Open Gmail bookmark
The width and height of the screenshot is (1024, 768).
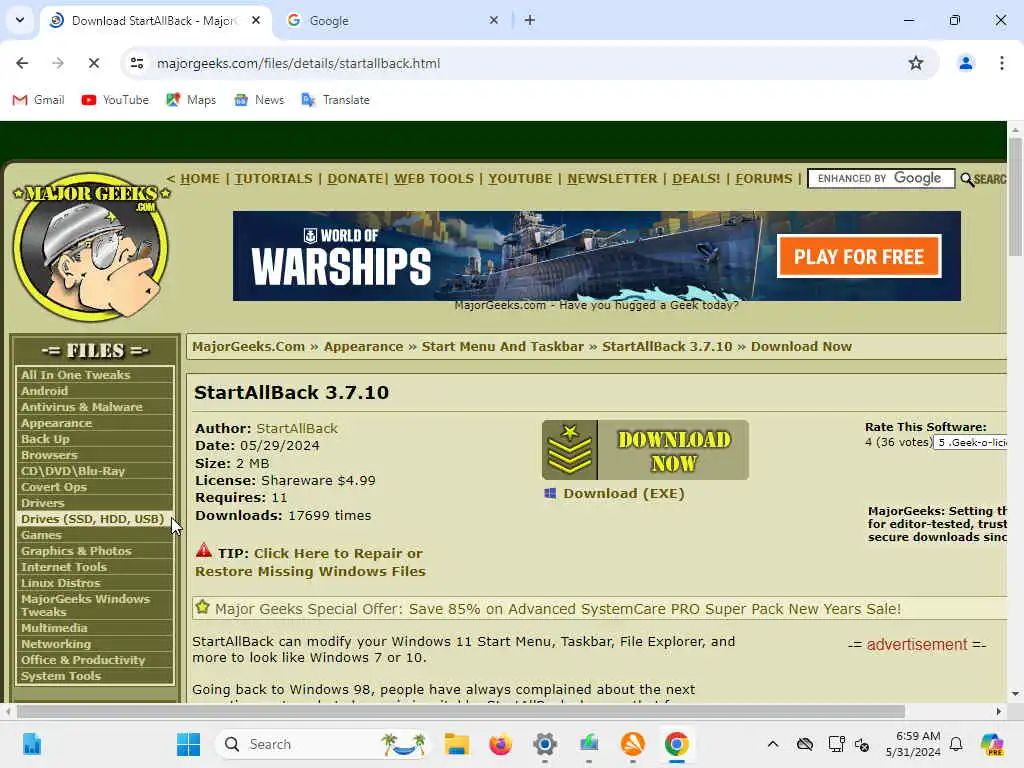(x=39, y=100)
